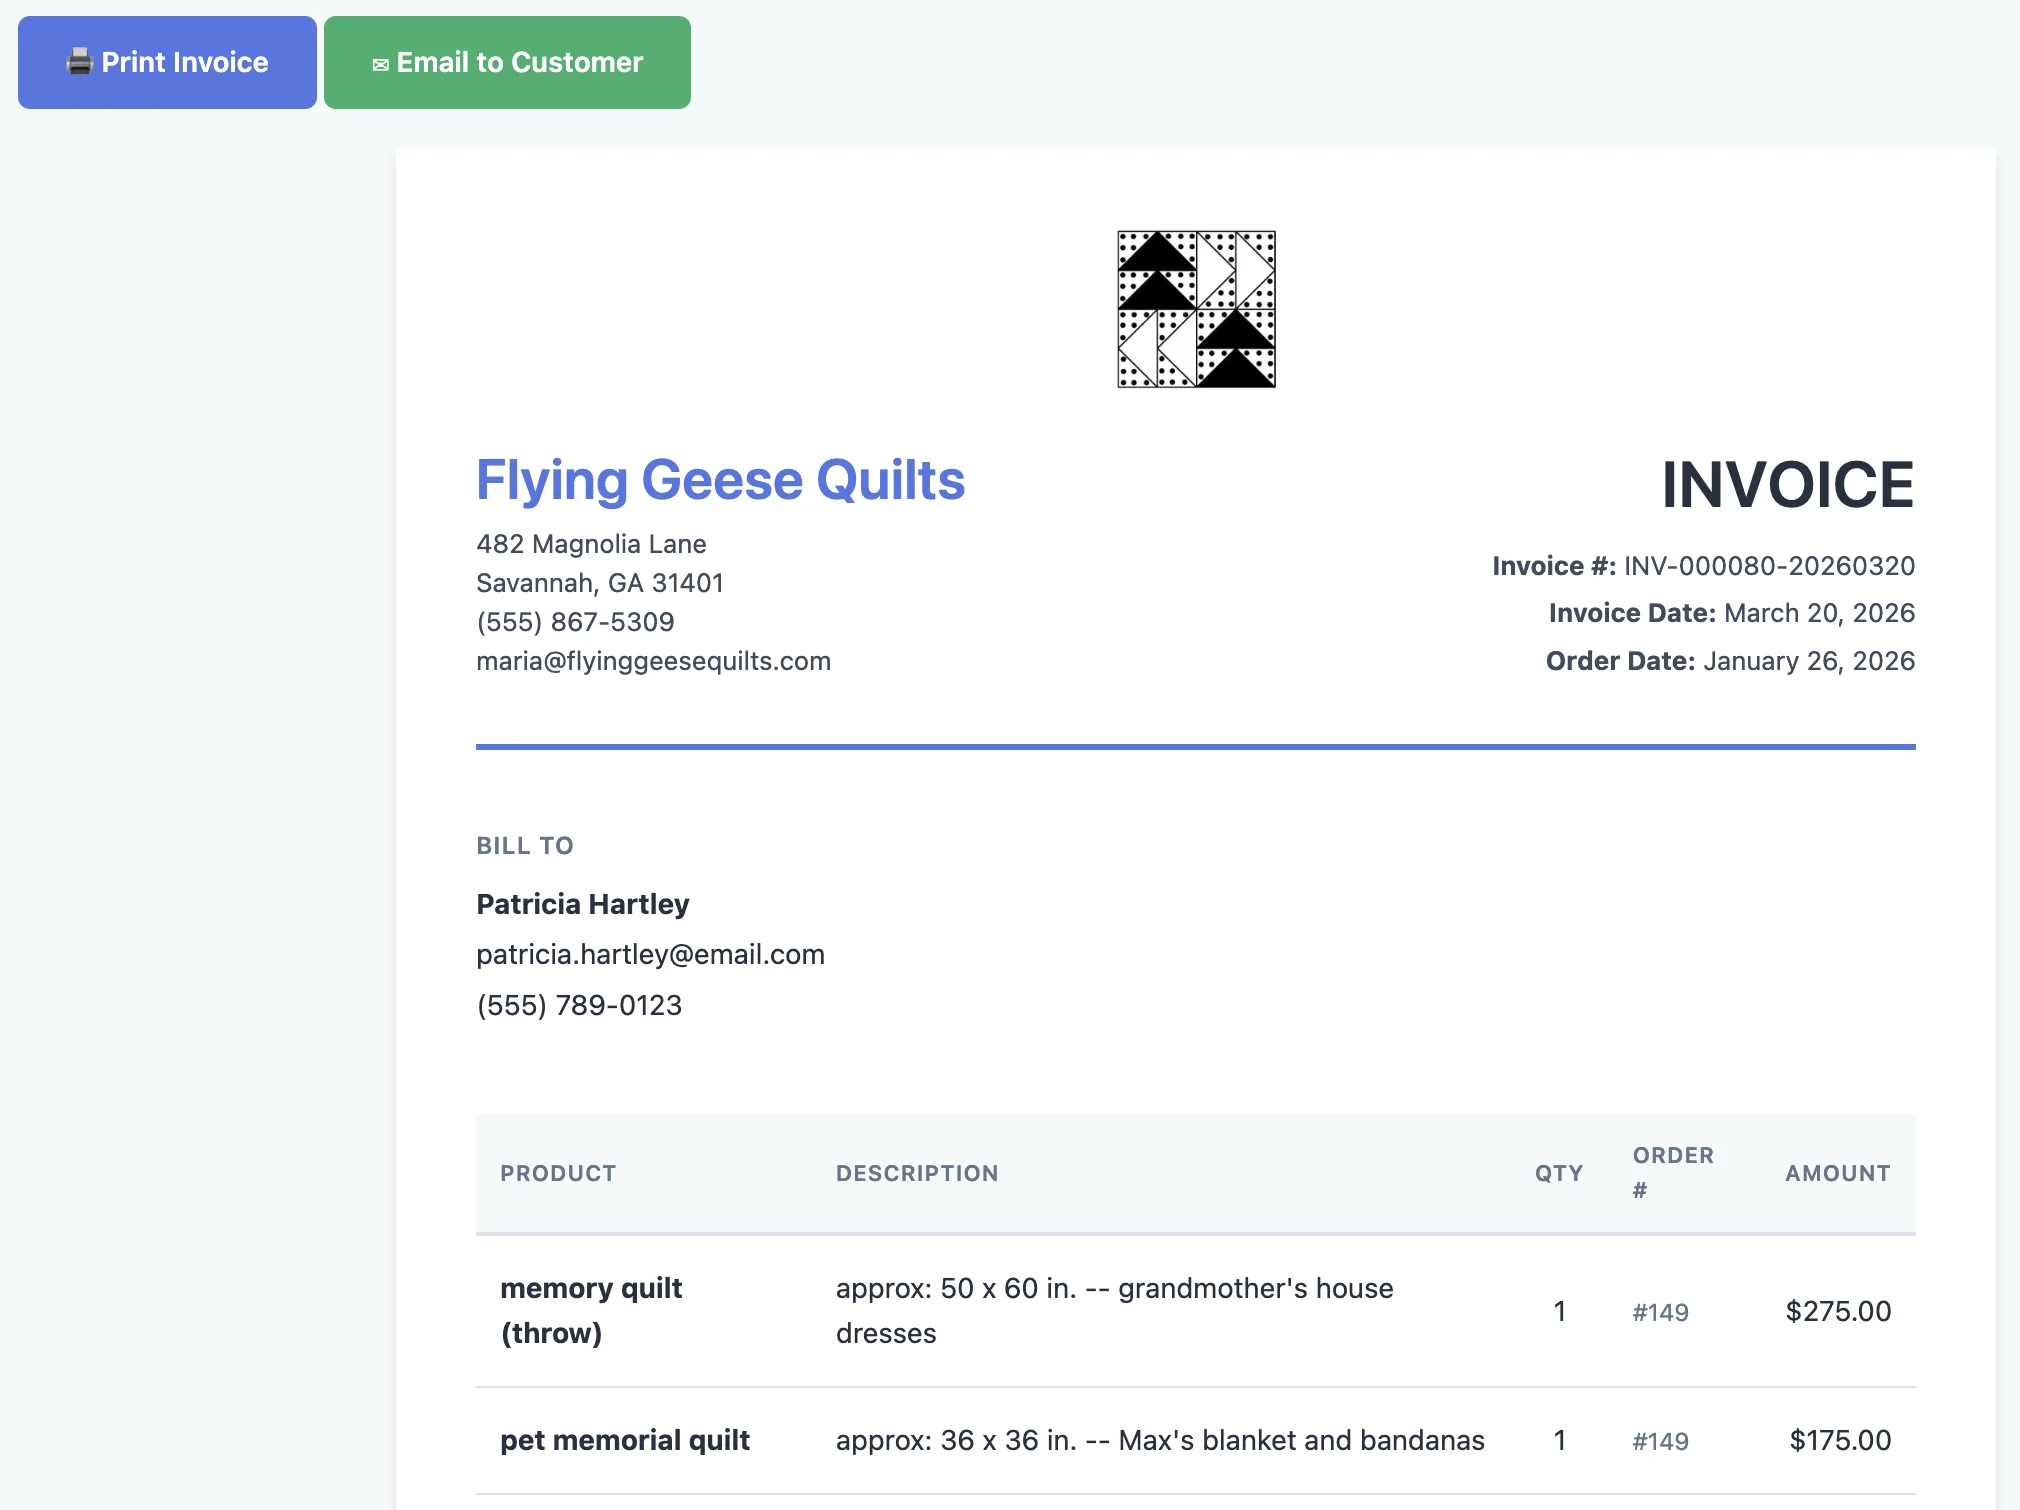Select the memory quilt (throw) product name
The width and height of the screenshot is (2020, 1510).
(x=592, y=1310)
